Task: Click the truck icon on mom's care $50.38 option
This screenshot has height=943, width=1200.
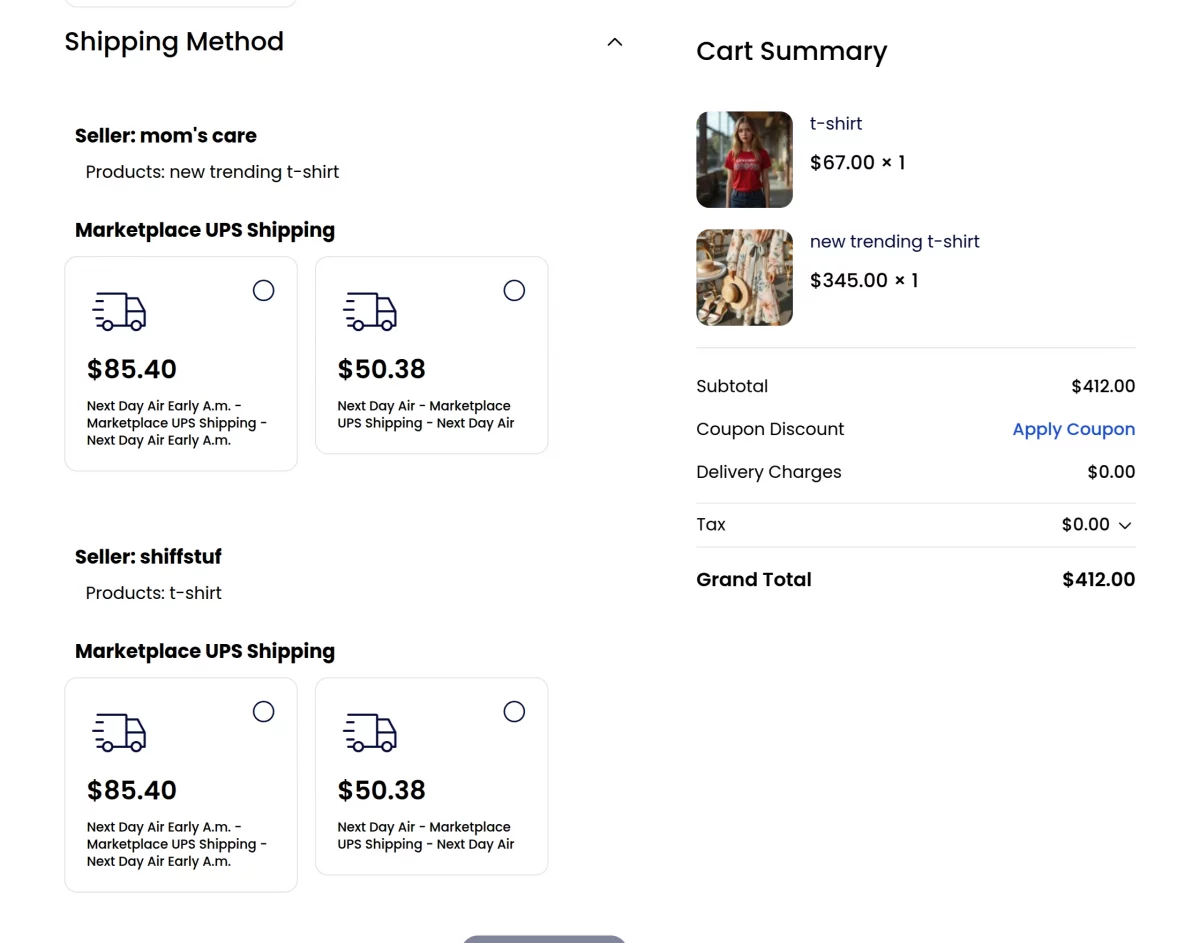Action: [370, 311]
